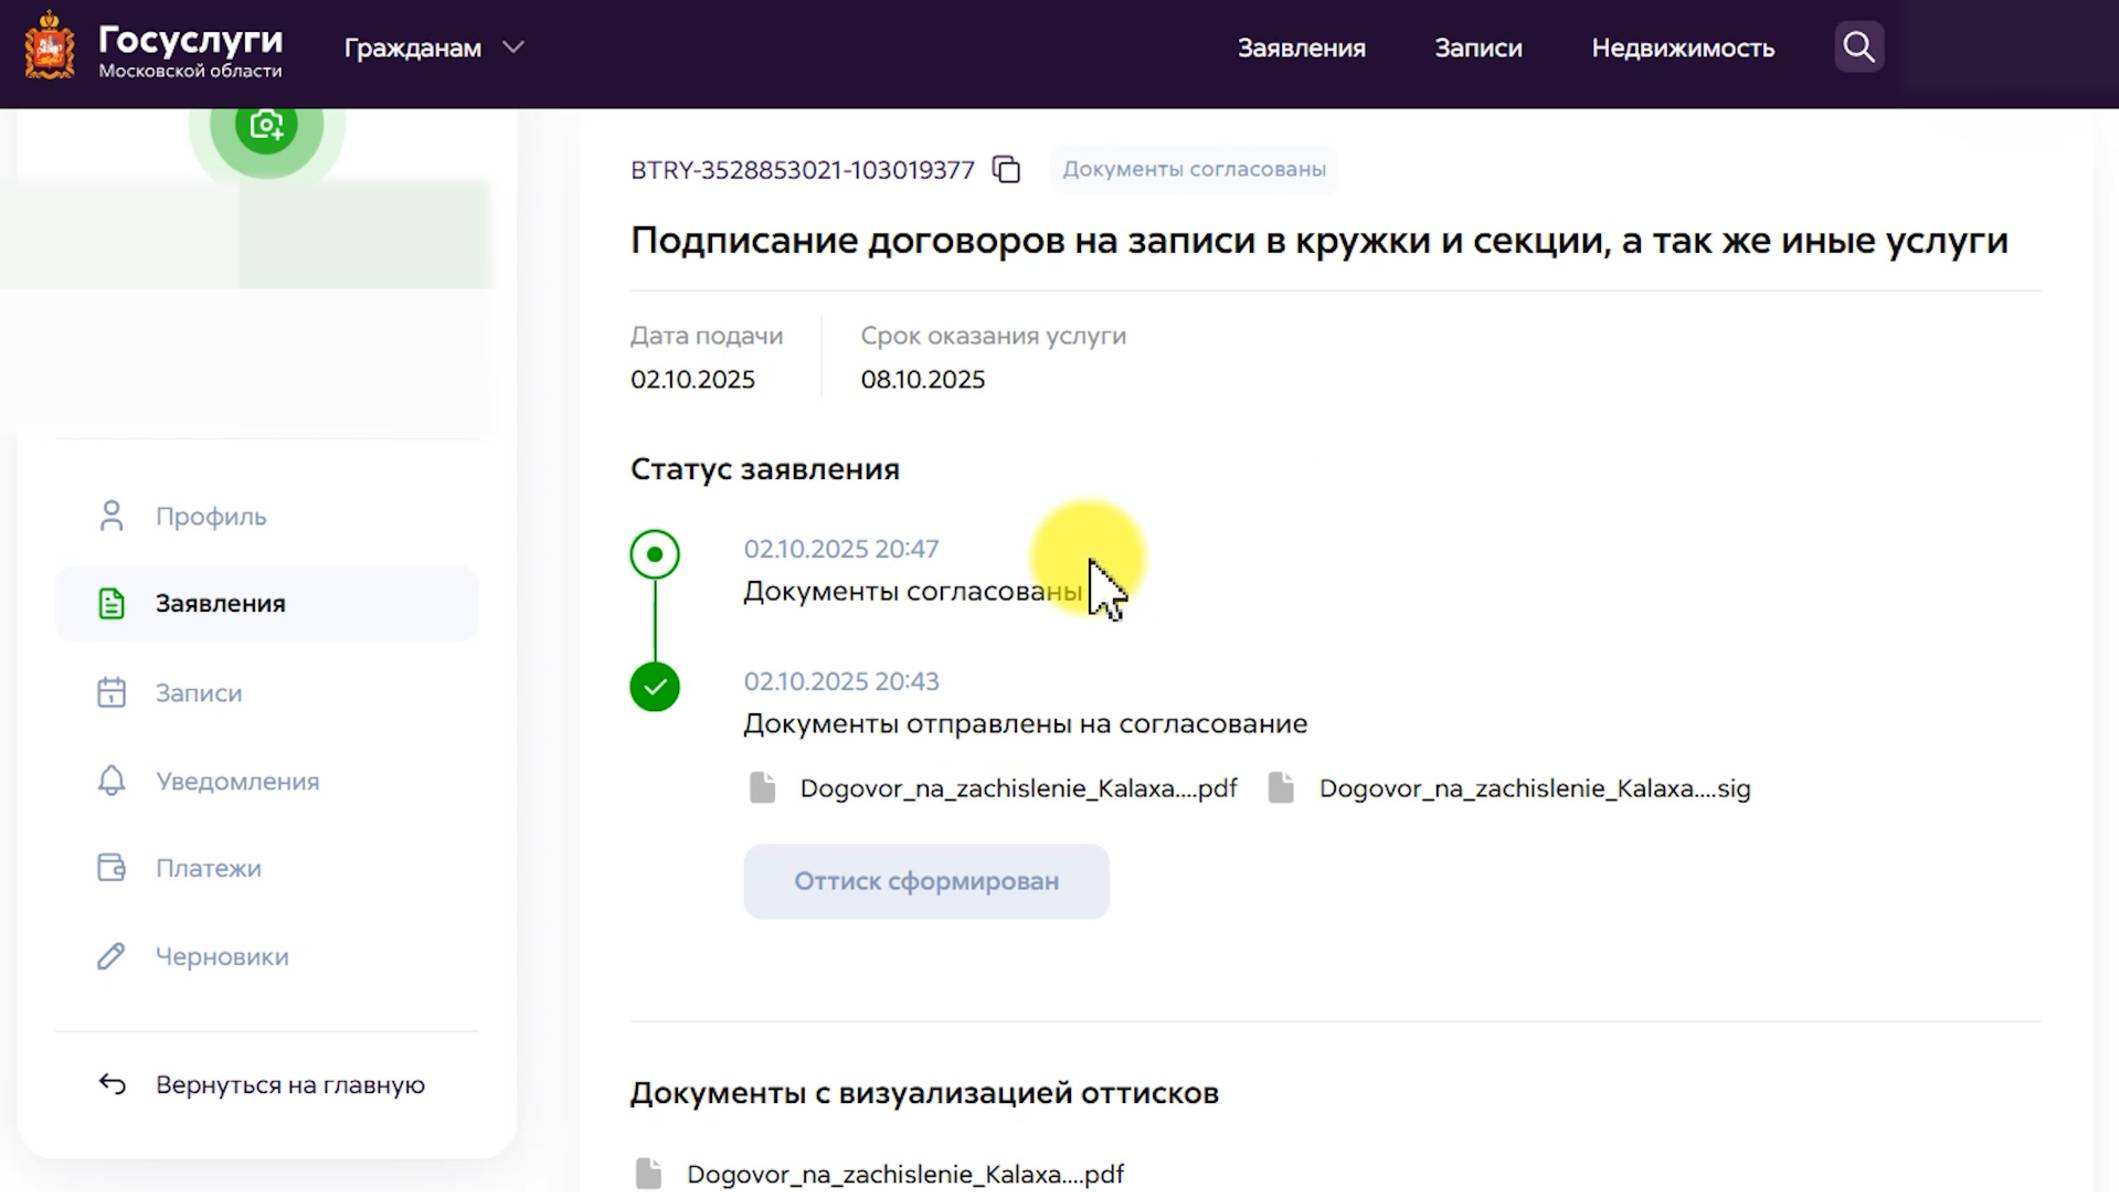
Task: Click Документы отправлены на согласование status text
Action: 1025,723
